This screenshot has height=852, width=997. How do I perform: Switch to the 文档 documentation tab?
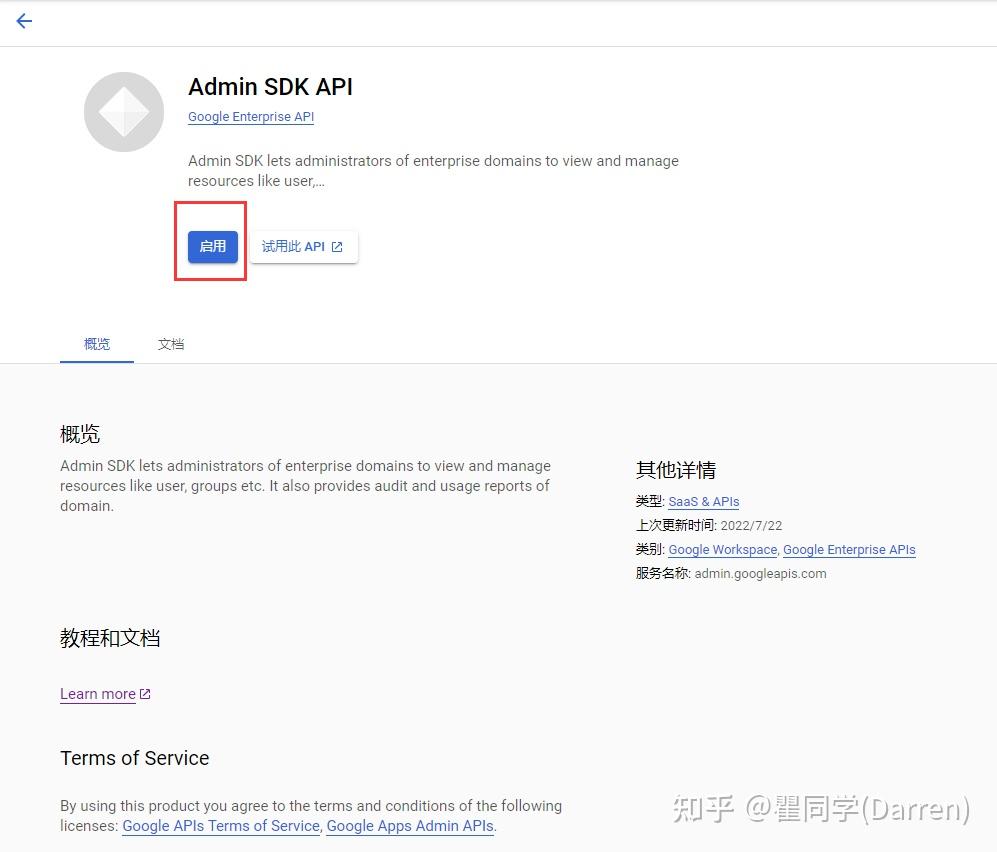pyautogui.click(x=170, y=344)
